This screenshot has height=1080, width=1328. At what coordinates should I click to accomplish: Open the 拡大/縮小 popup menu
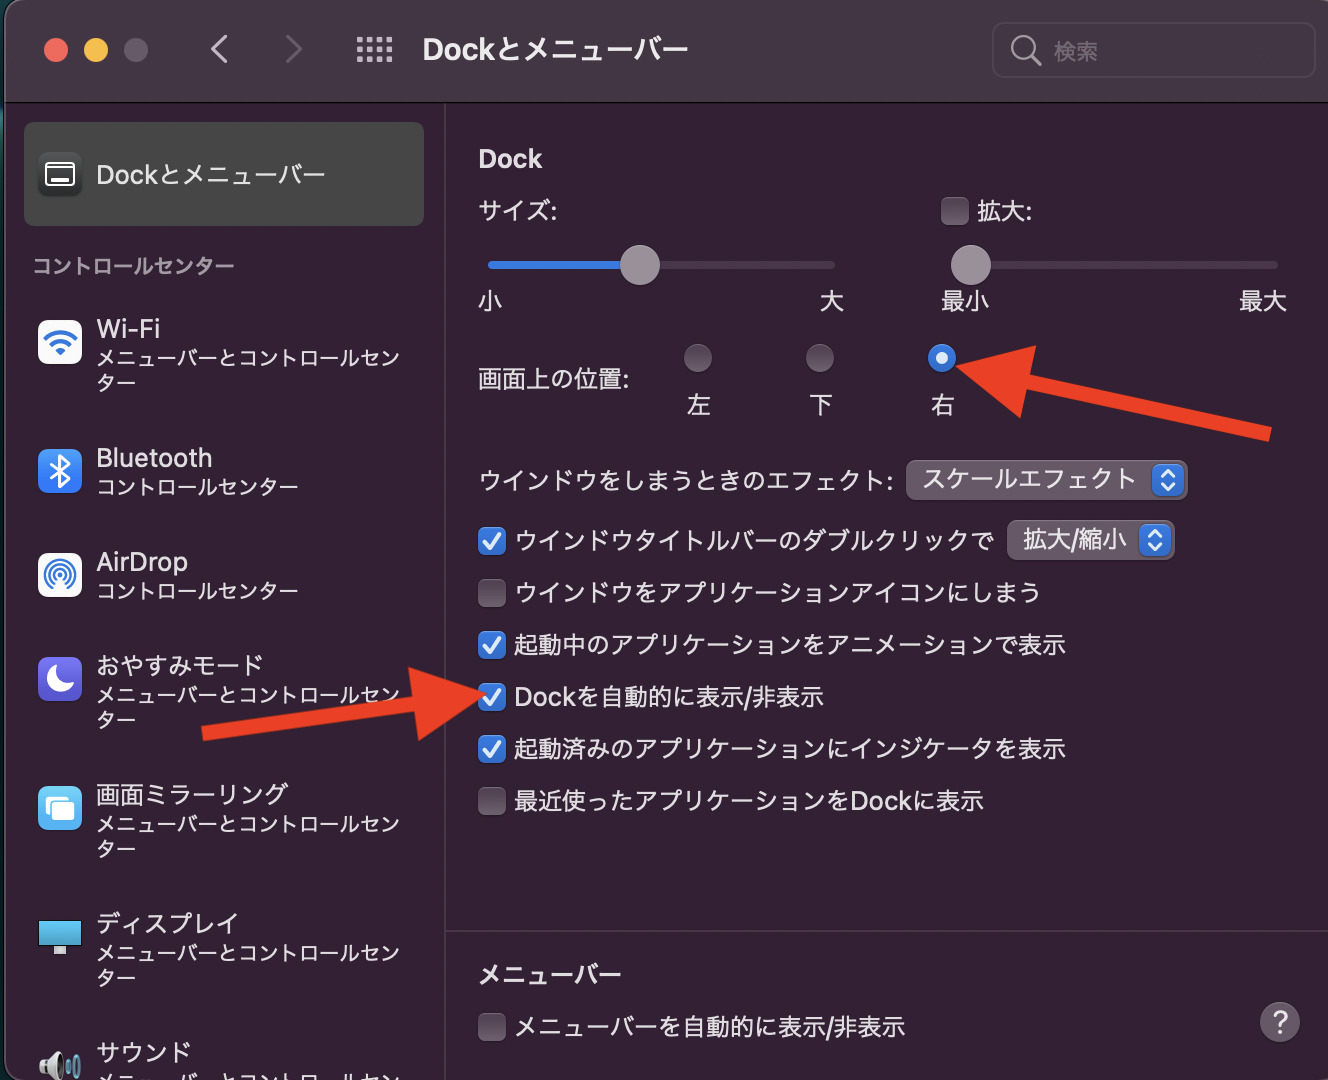(x=1090, y=540)
